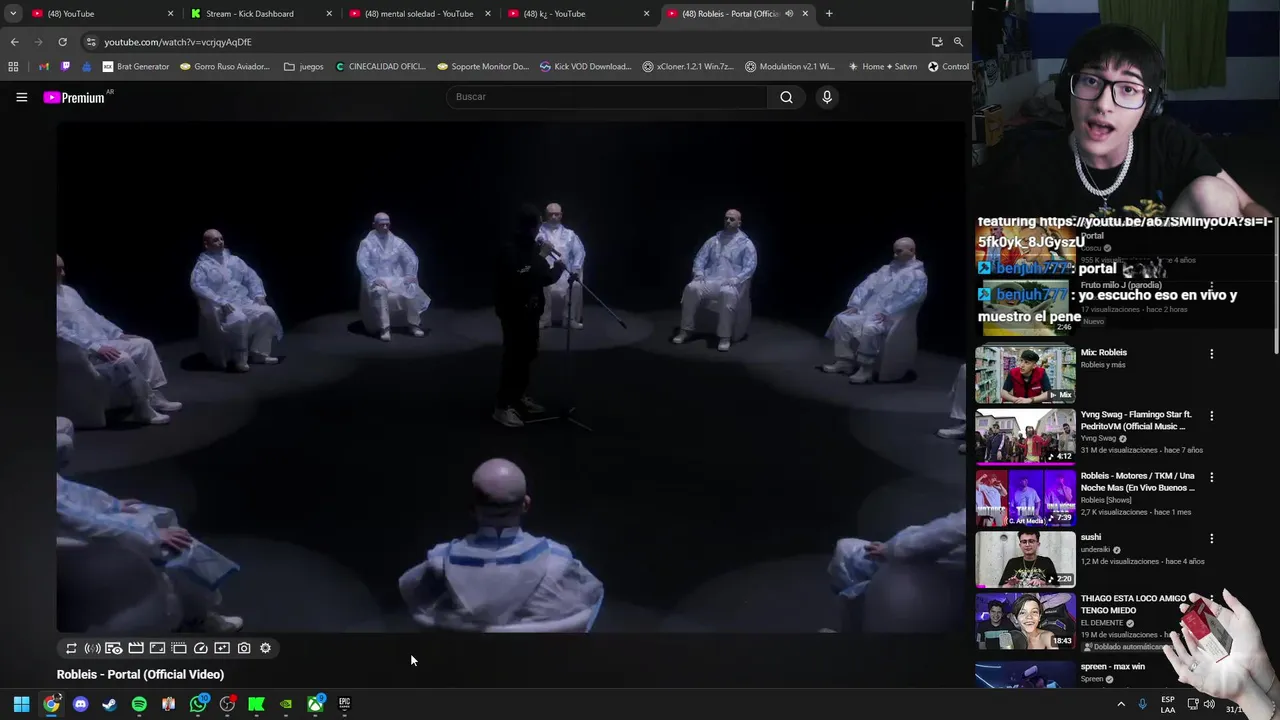This screenshot has height=720, width=1280.
Task: Click the Portal music video player
Action: (511, 376)
